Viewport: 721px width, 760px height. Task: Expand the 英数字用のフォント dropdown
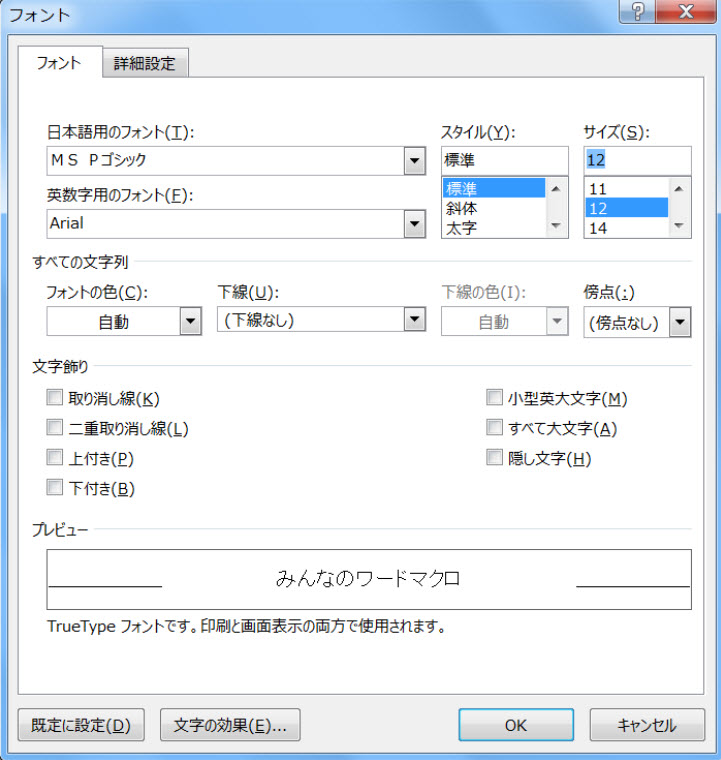coord(414,224)
